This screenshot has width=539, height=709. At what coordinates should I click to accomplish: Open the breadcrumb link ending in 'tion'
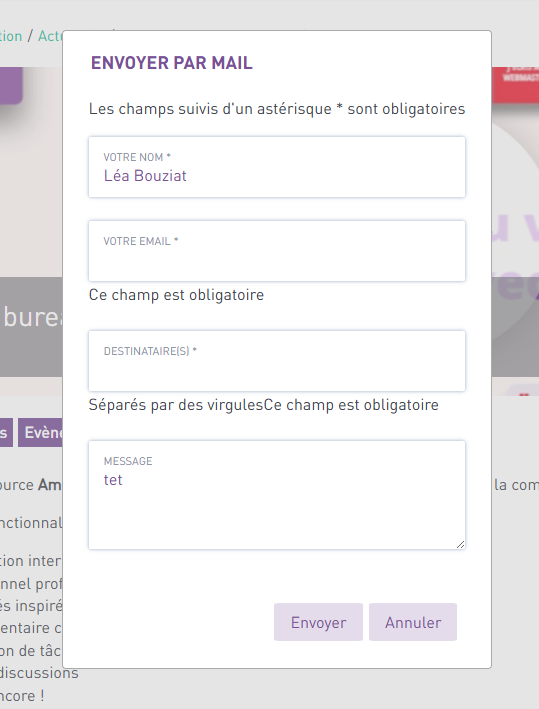[11, 36]
